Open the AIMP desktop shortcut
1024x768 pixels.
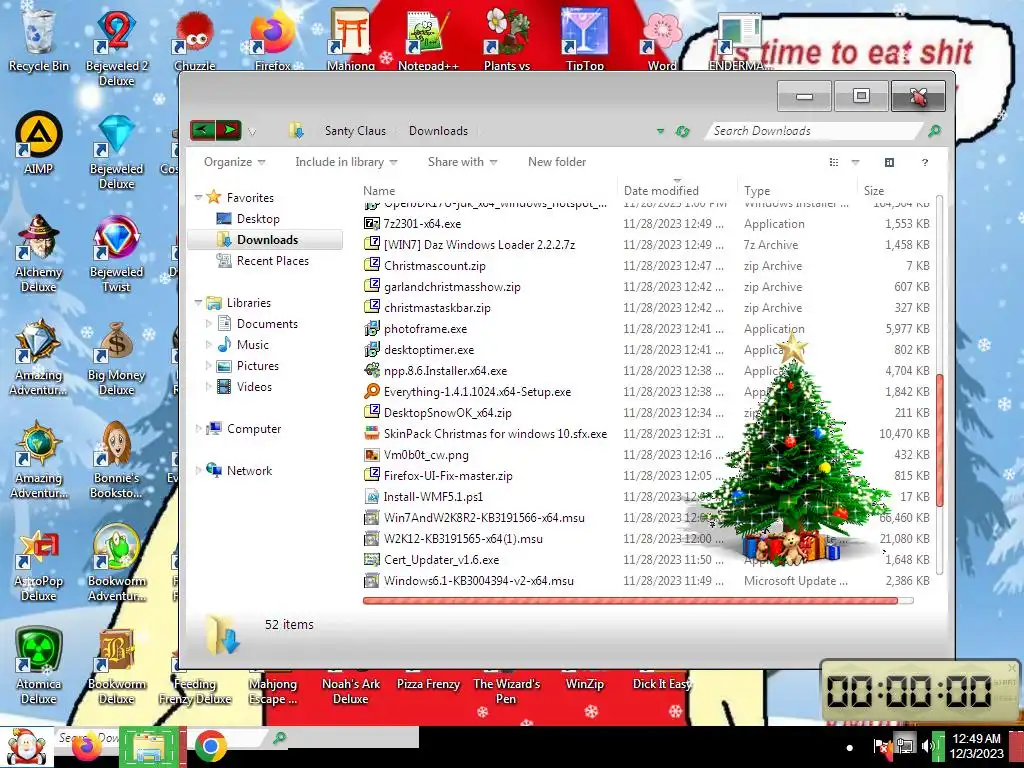pyautogui.click(x=38, y=142)
